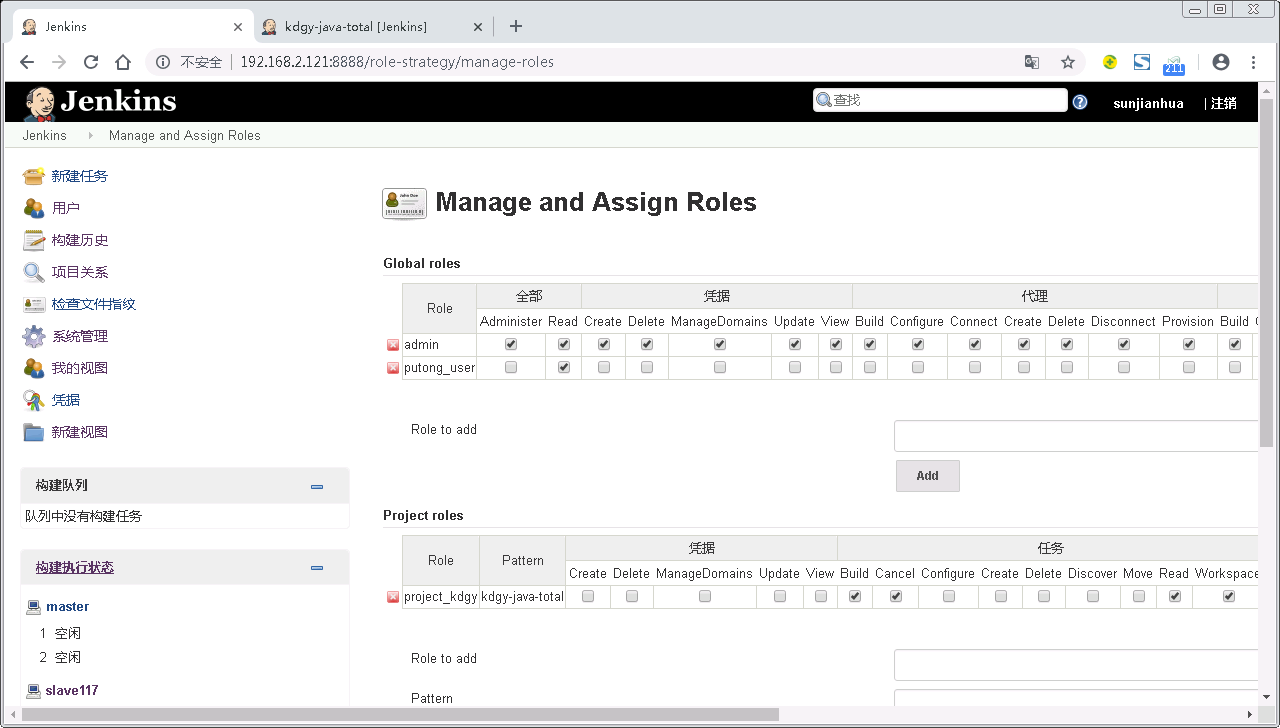This screenshot has width=1280, height=728.
Task: Enable Move for the project_kdgy role
Action: [1139, 596]
